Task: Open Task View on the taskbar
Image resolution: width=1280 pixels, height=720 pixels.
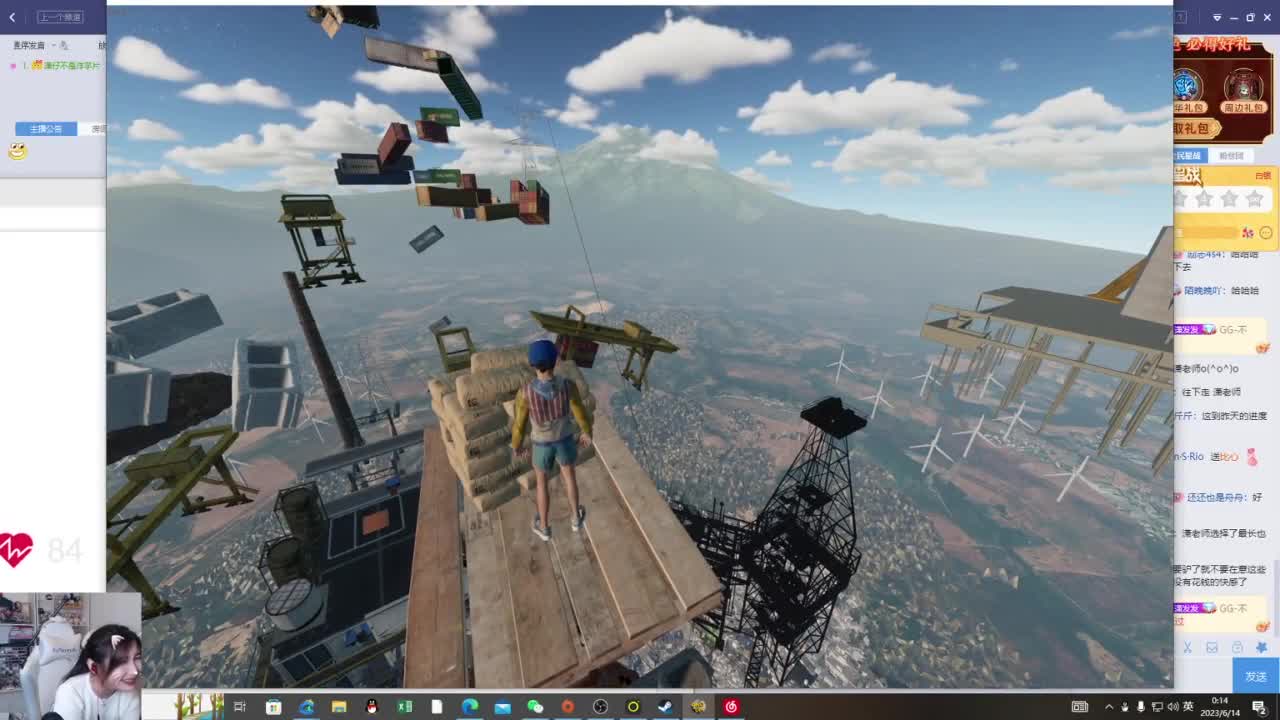Action: pyautogui.click(x=240, y=707)
